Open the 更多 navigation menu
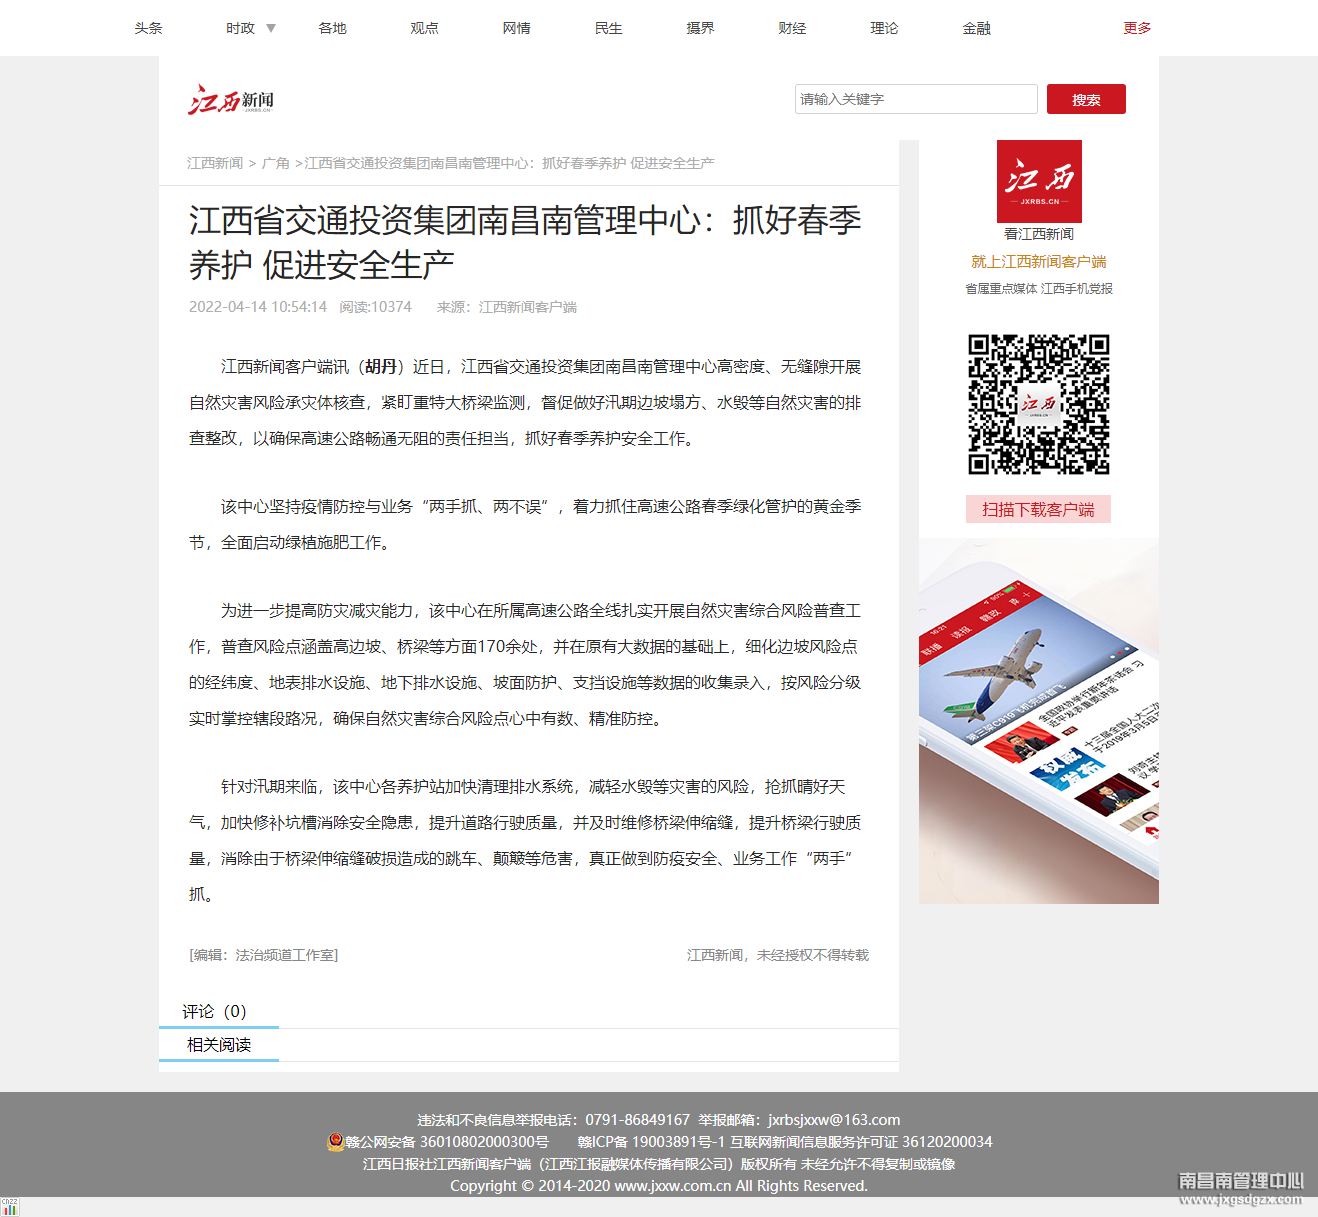 click(1137, 28)
